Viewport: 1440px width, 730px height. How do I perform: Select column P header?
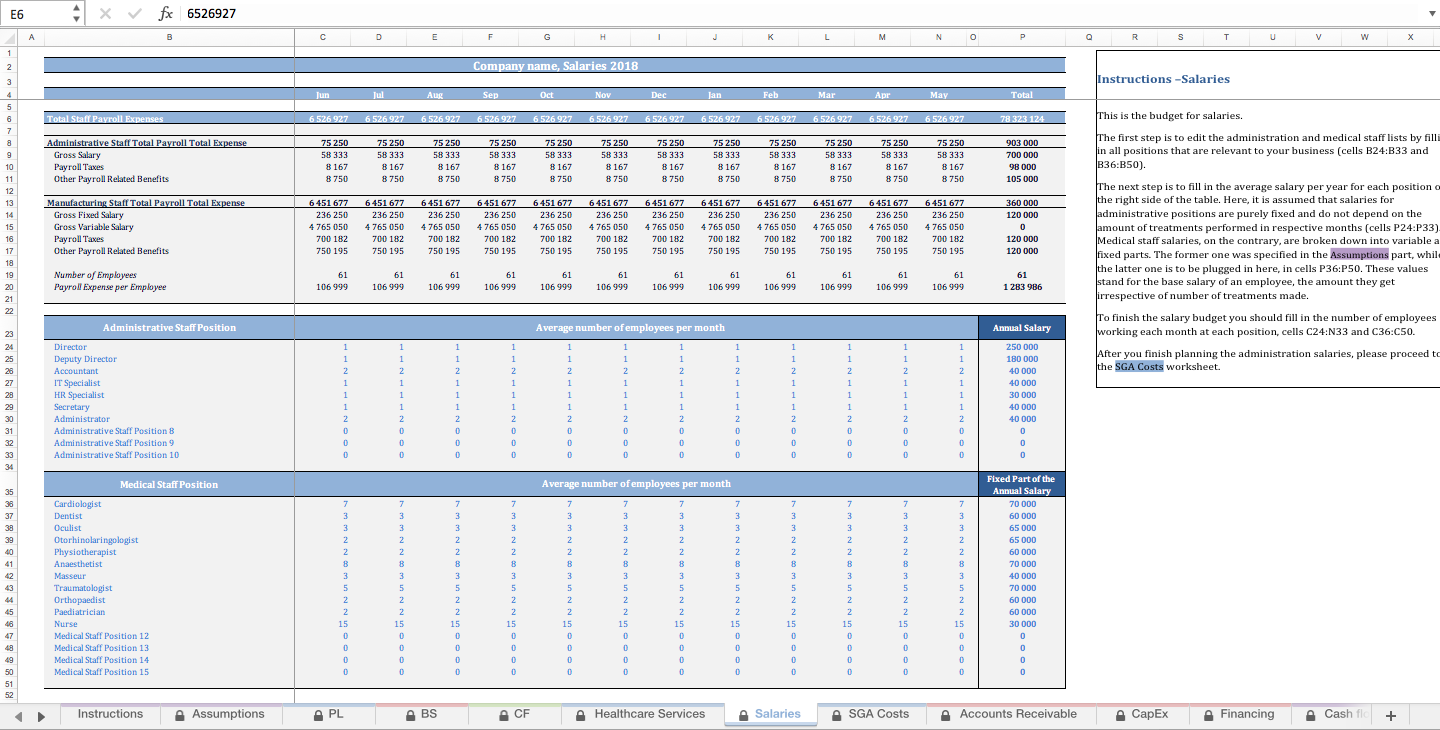click(x=1022, y=37)
